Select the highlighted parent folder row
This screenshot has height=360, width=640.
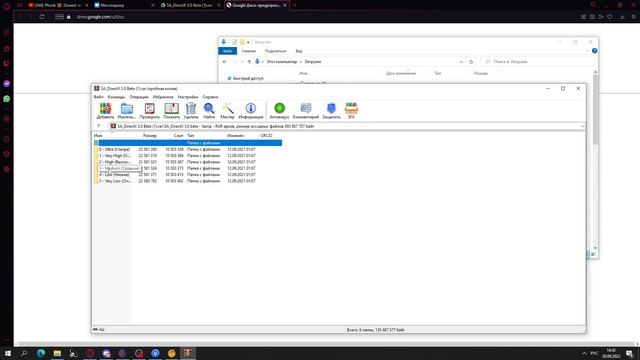tap(188, 143)
